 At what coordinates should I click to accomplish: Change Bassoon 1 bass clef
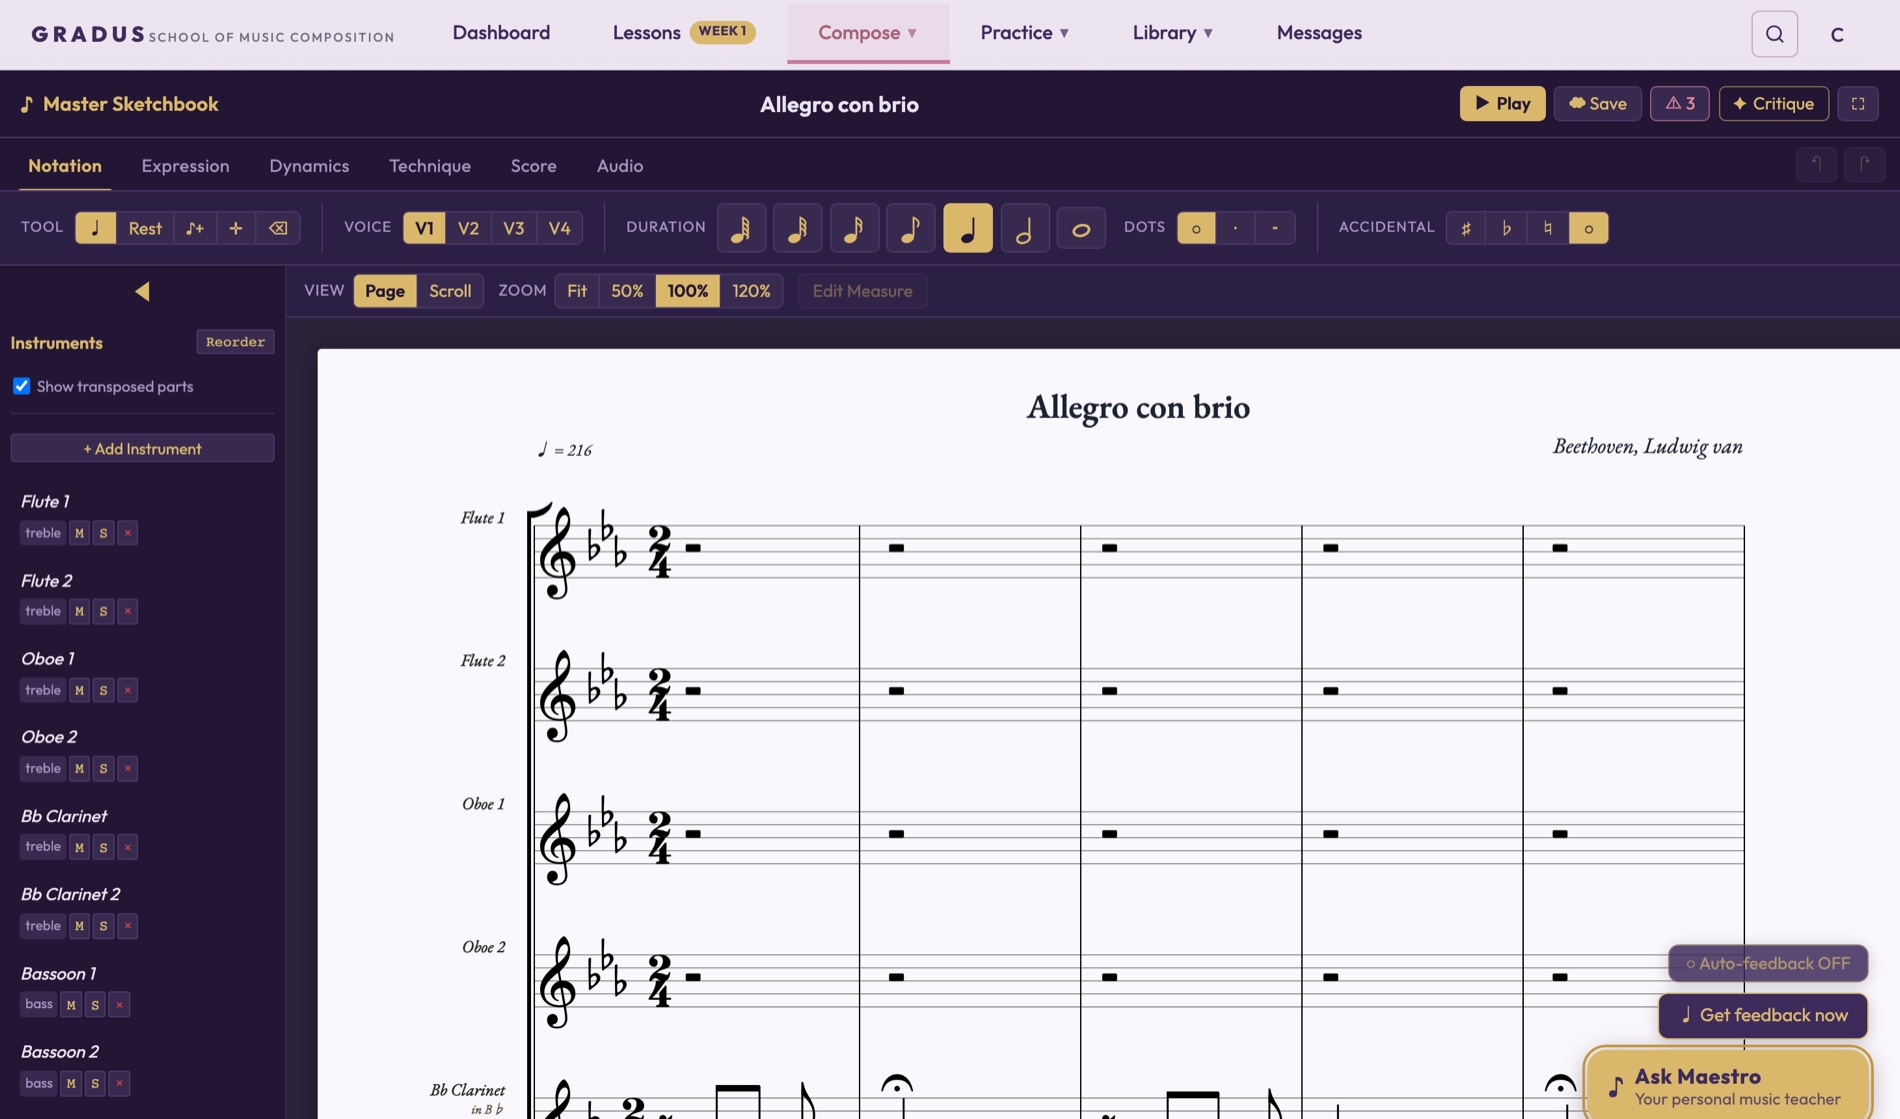(39, 1004)
